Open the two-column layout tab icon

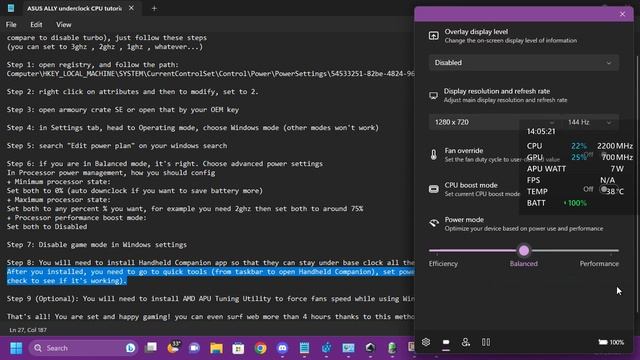486,342
